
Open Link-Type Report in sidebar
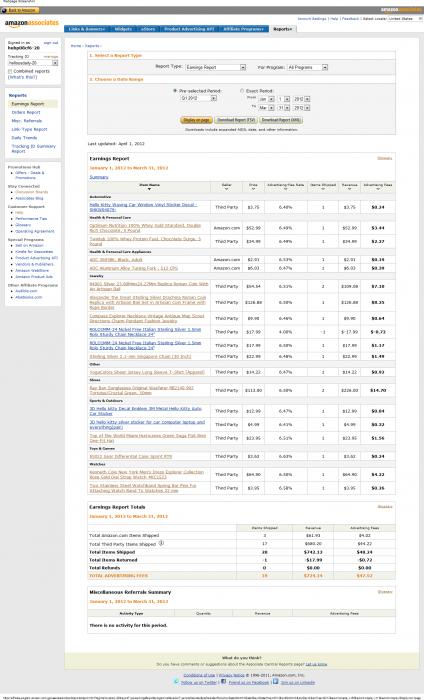[29, 129]
